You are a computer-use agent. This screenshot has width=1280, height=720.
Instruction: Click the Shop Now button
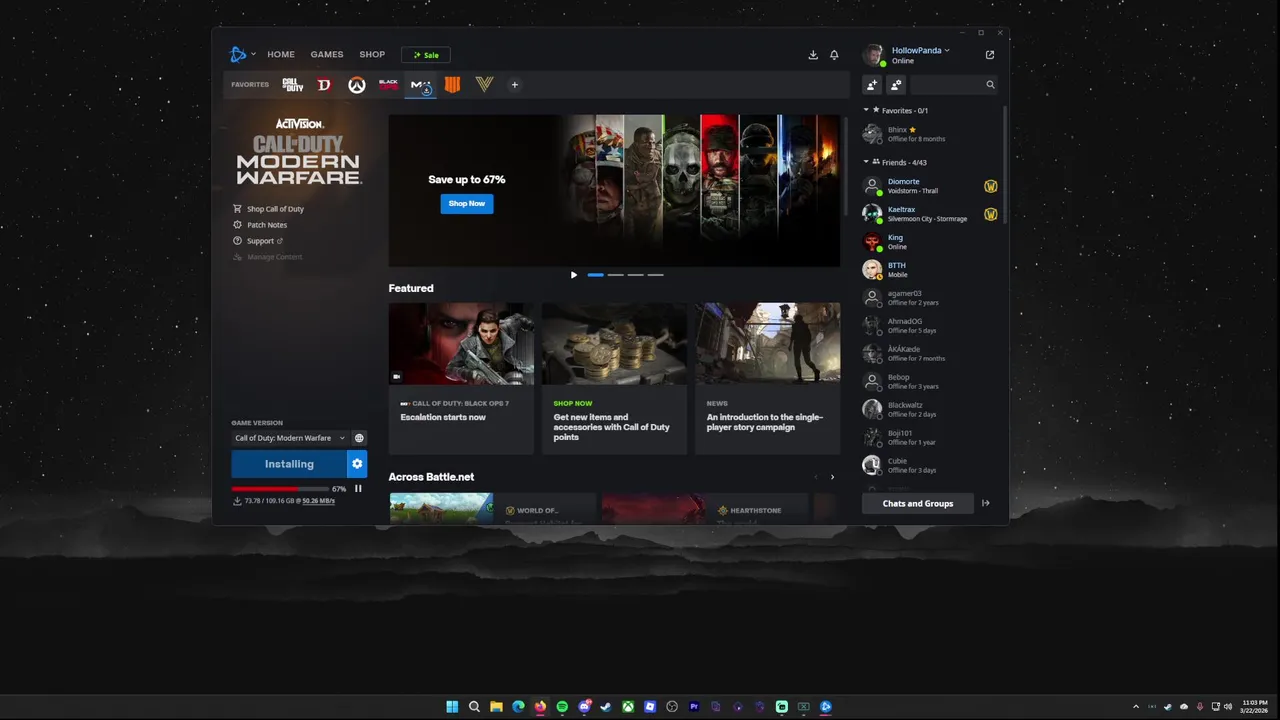tap(467, 203)
